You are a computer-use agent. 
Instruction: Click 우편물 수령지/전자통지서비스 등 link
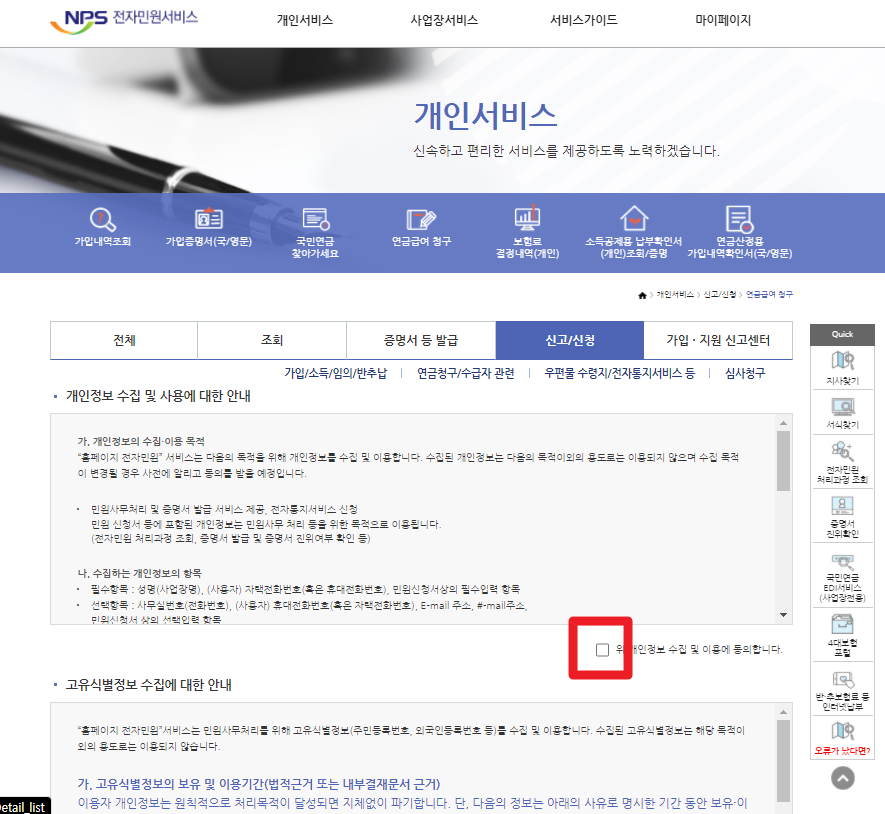[619, 373]
